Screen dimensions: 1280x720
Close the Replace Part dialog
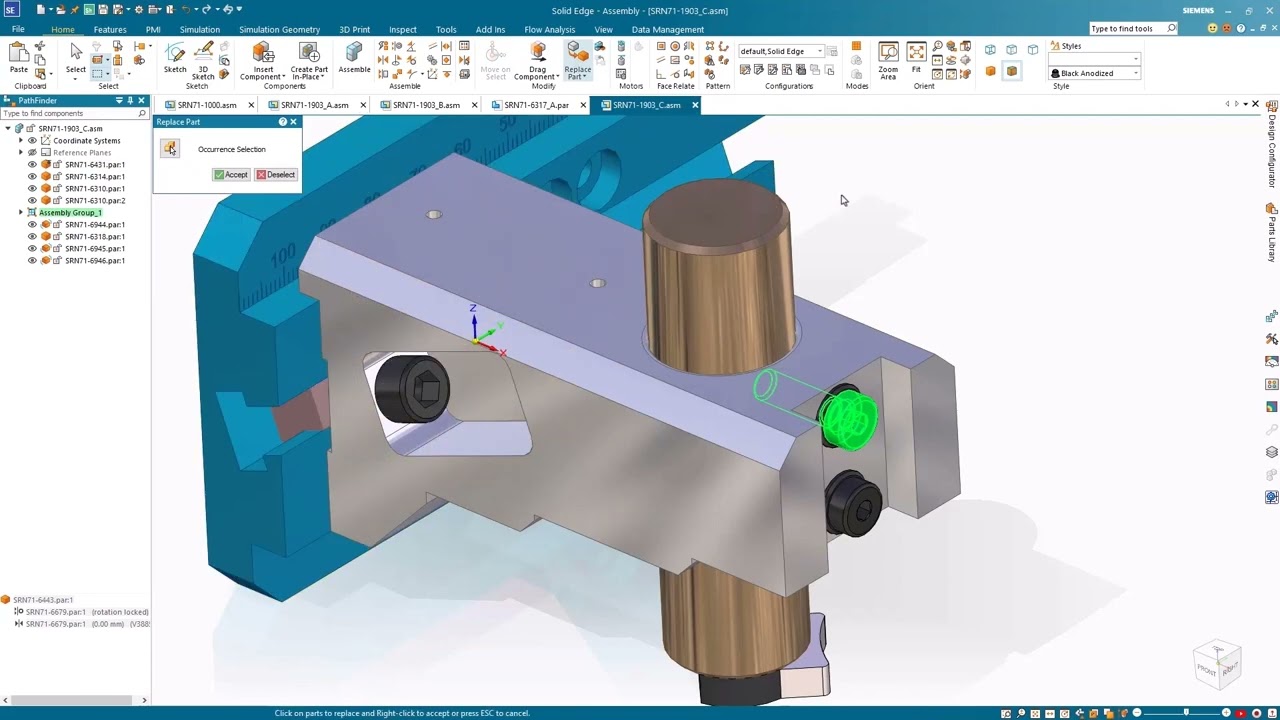click(293, 122)
